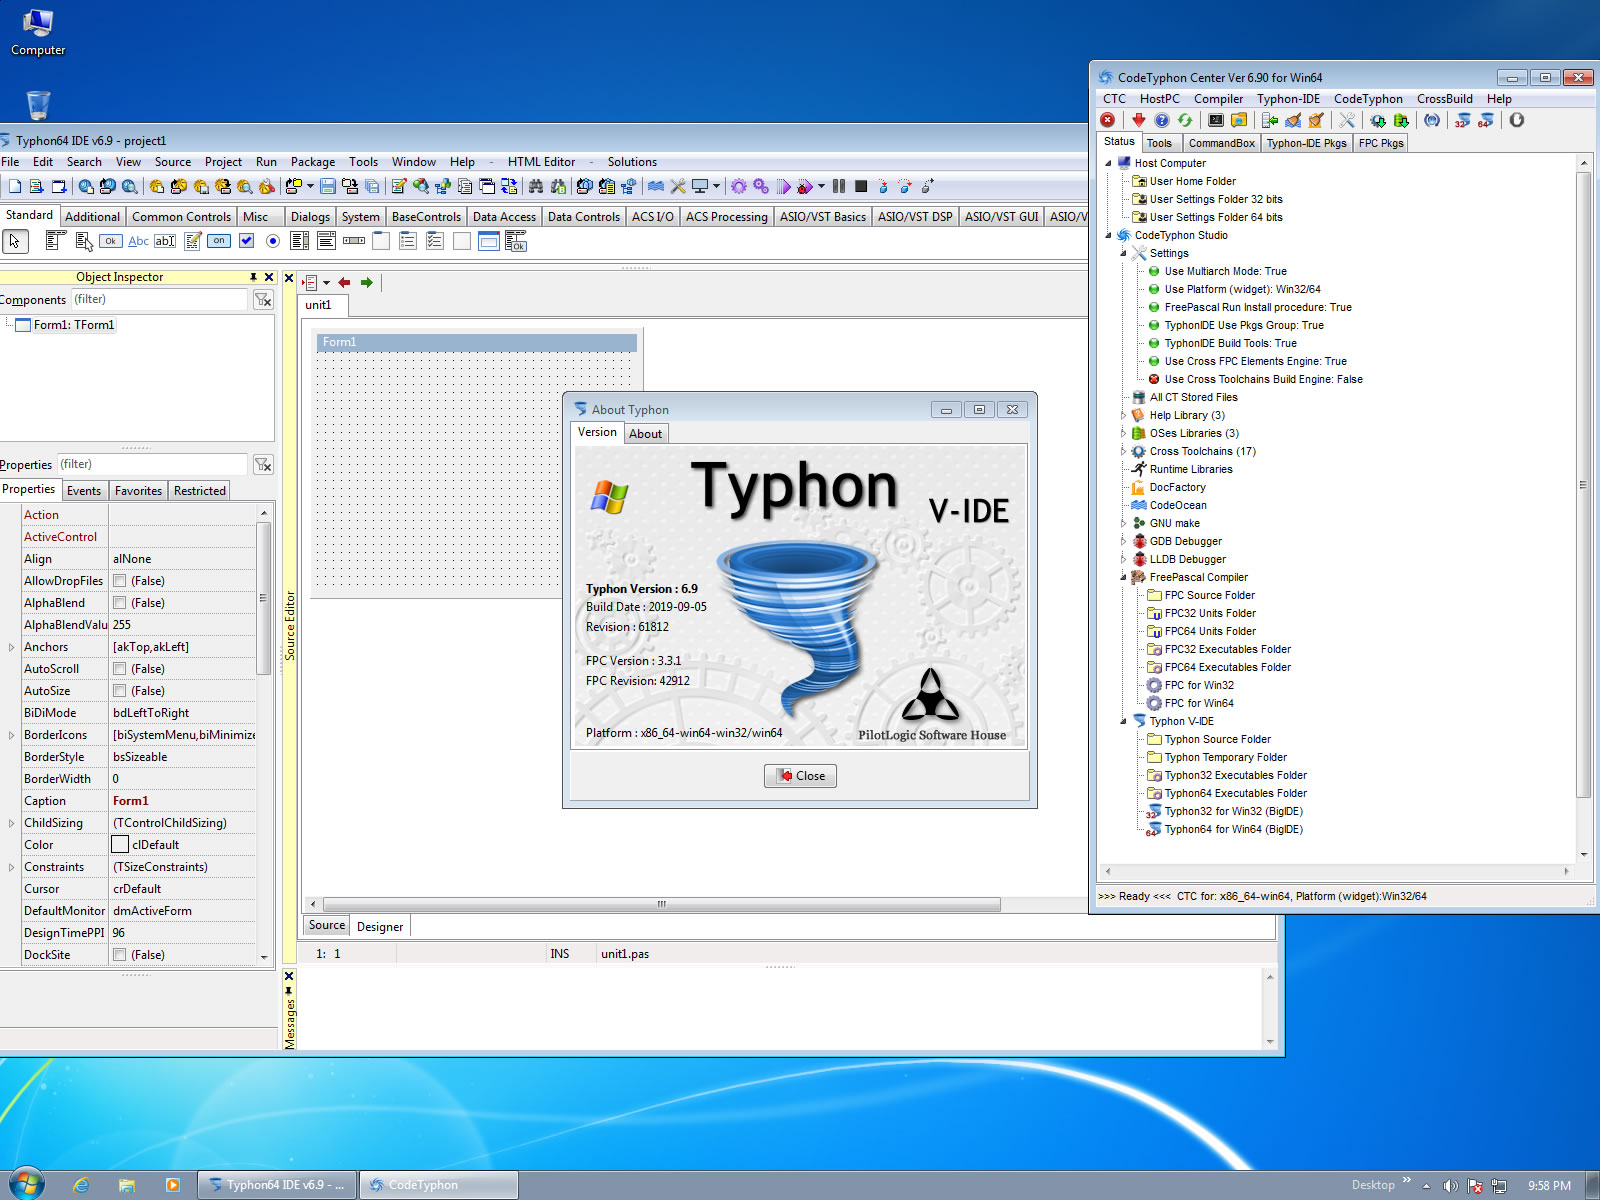Click the Color property clDefault swatch
The height and width of the screenshot is (1200, 1600).
(120, 845)
